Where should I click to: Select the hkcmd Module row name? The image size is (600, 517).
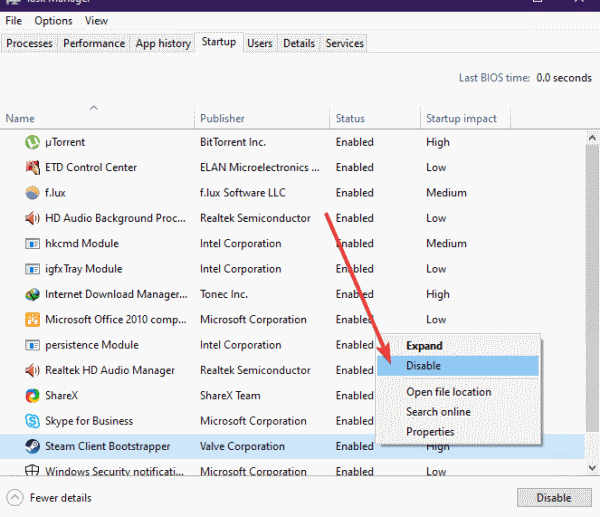[82, 244]
